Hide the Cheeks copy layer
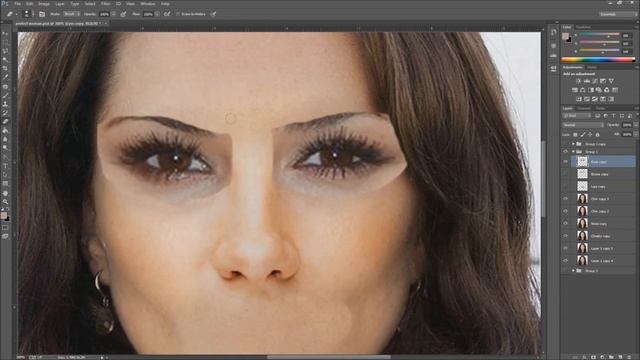 click(565, 236)
